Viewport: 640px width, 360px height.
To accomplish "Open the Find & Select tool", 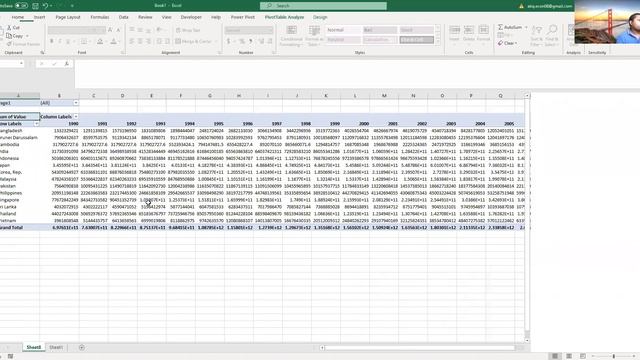I will coord(552,36).
